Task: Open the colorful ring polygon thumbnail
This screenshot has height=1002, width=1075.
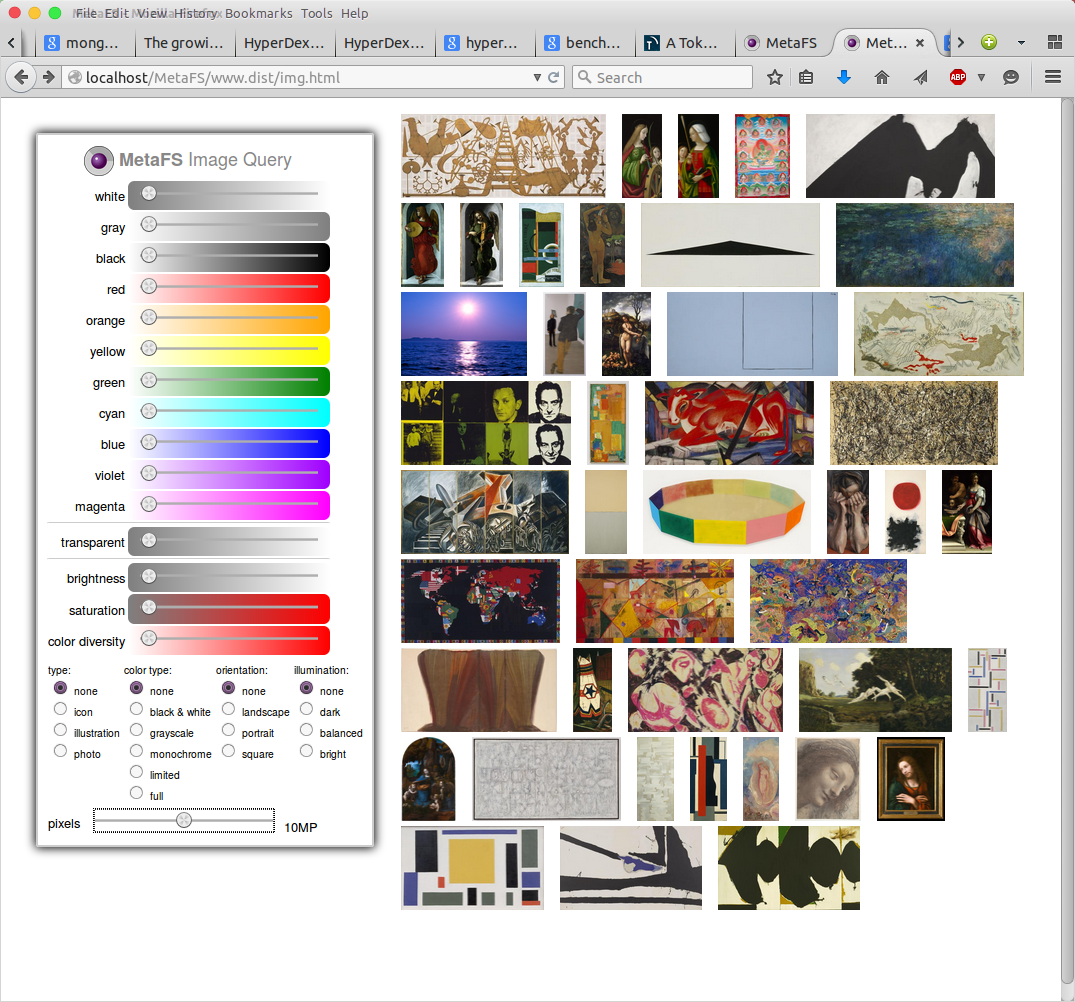Action: (727, 512)
